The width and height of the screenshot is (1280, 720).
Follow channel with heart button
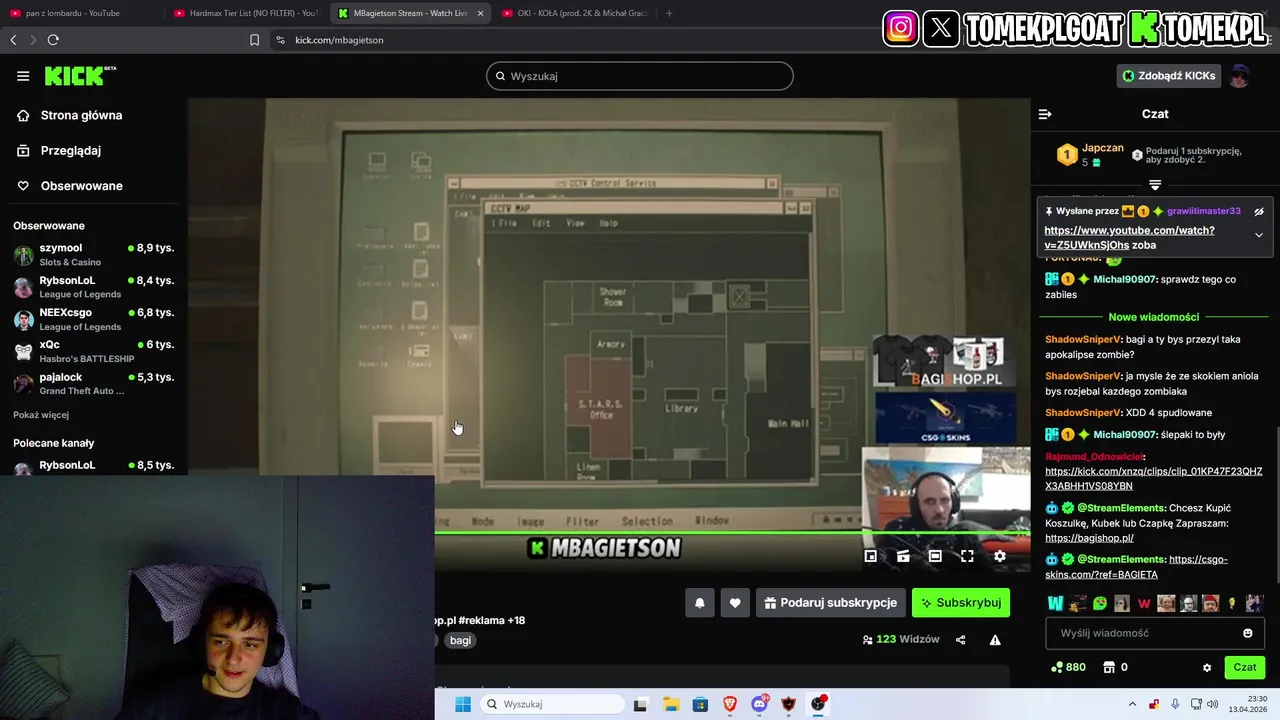735,603
